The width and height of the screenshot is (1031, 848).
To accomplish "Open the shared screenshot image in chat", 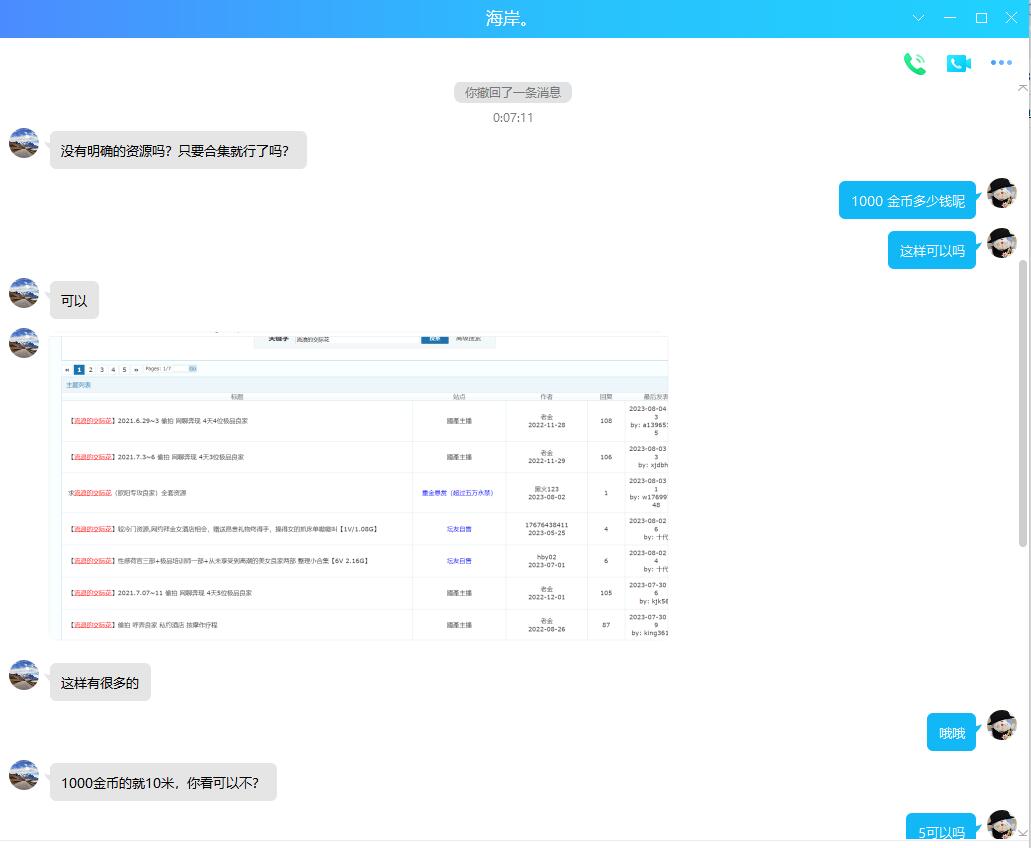I will tap(358, 487).
